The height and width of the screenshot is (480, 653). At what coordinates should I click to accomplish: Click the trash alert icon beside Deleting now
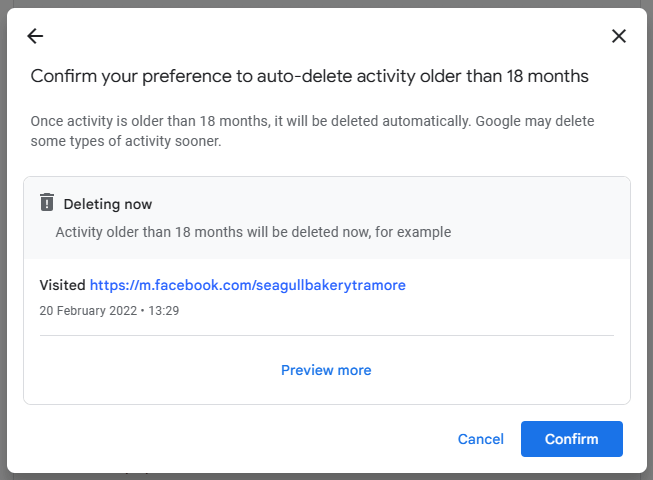47,203
